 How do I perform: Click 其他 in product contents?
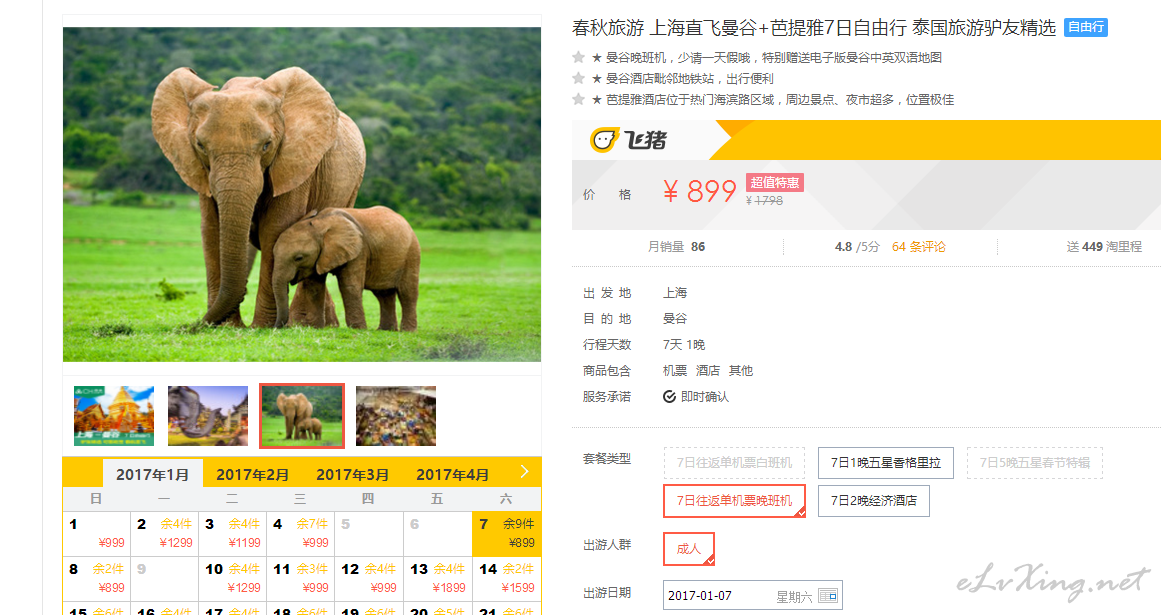pyautogui.click(x=740, y=371)
